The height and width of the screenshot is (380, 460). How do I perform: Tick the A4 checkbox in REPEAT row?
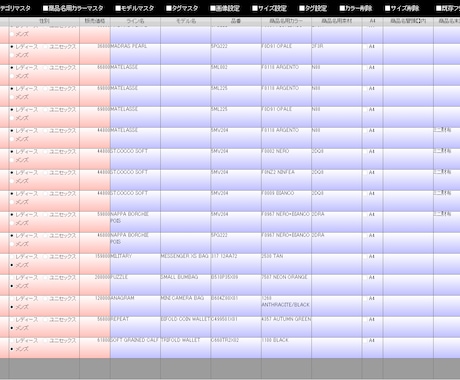pos(366,320)
